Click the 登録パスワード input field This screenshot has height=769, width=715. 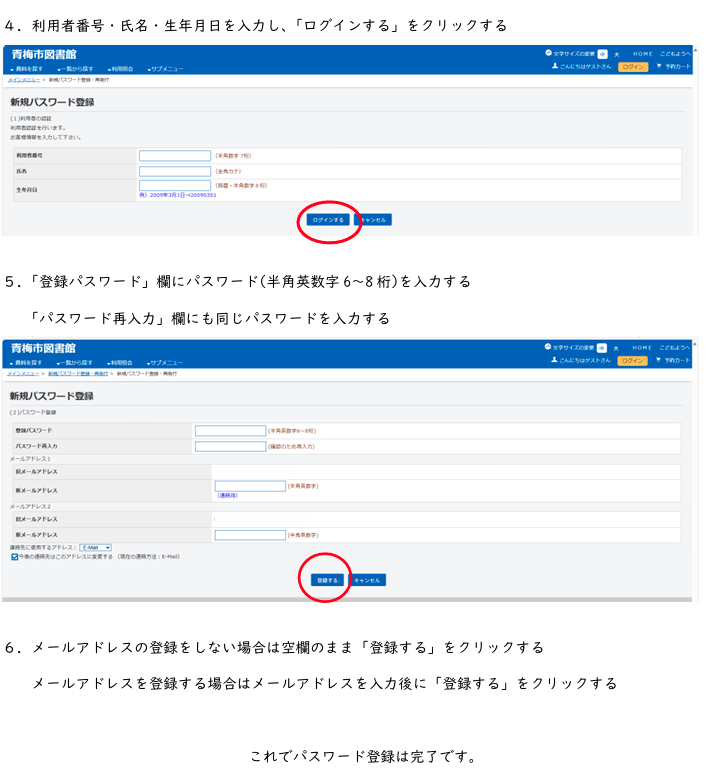tap(230, 430)
